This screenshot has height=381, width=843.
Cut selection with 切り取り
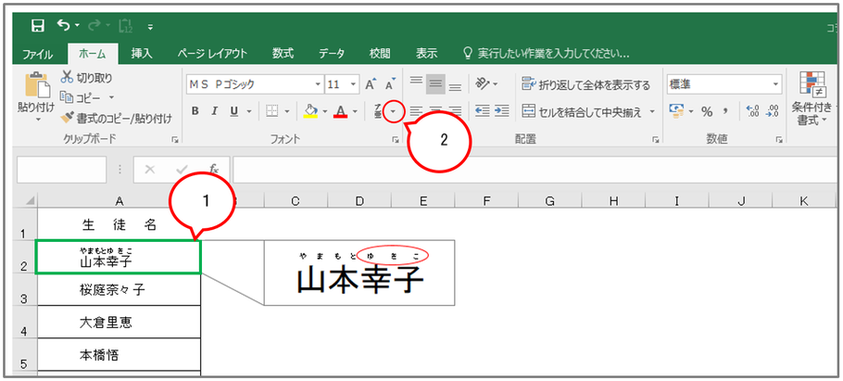(x=87, y=78)
